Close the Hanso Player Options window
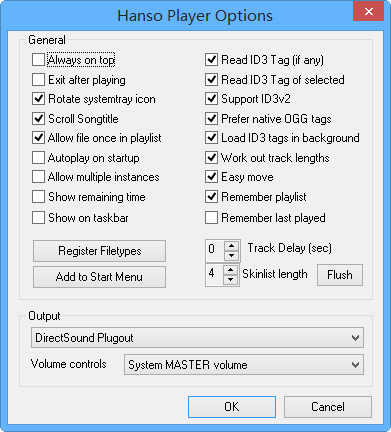Viewport: 391px width, 432px height. click(x=369, y=12)
